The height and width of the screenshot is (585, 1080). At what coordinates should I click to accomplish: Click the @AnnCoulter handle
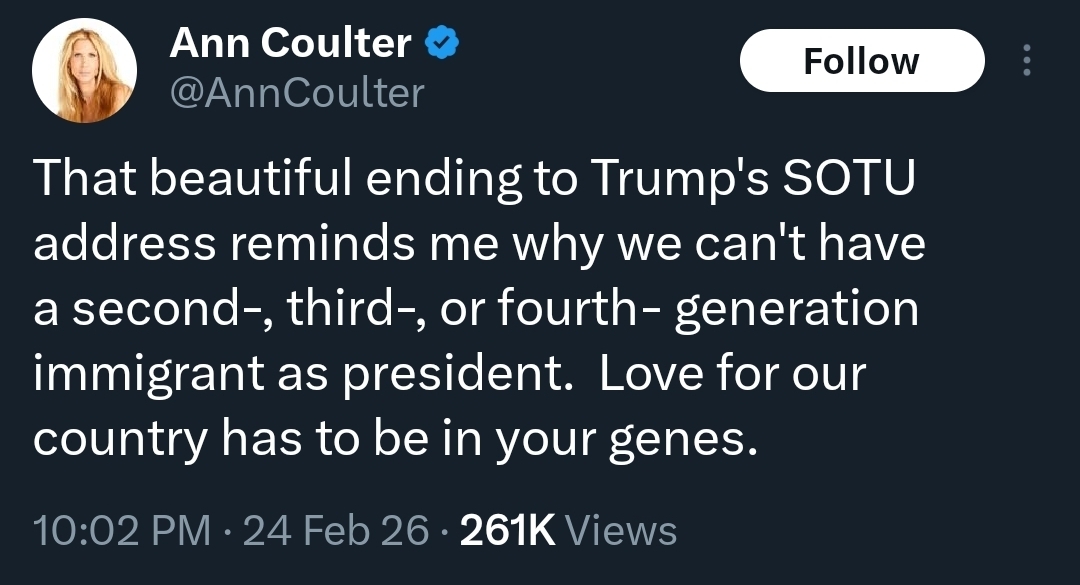coord(297,93)
